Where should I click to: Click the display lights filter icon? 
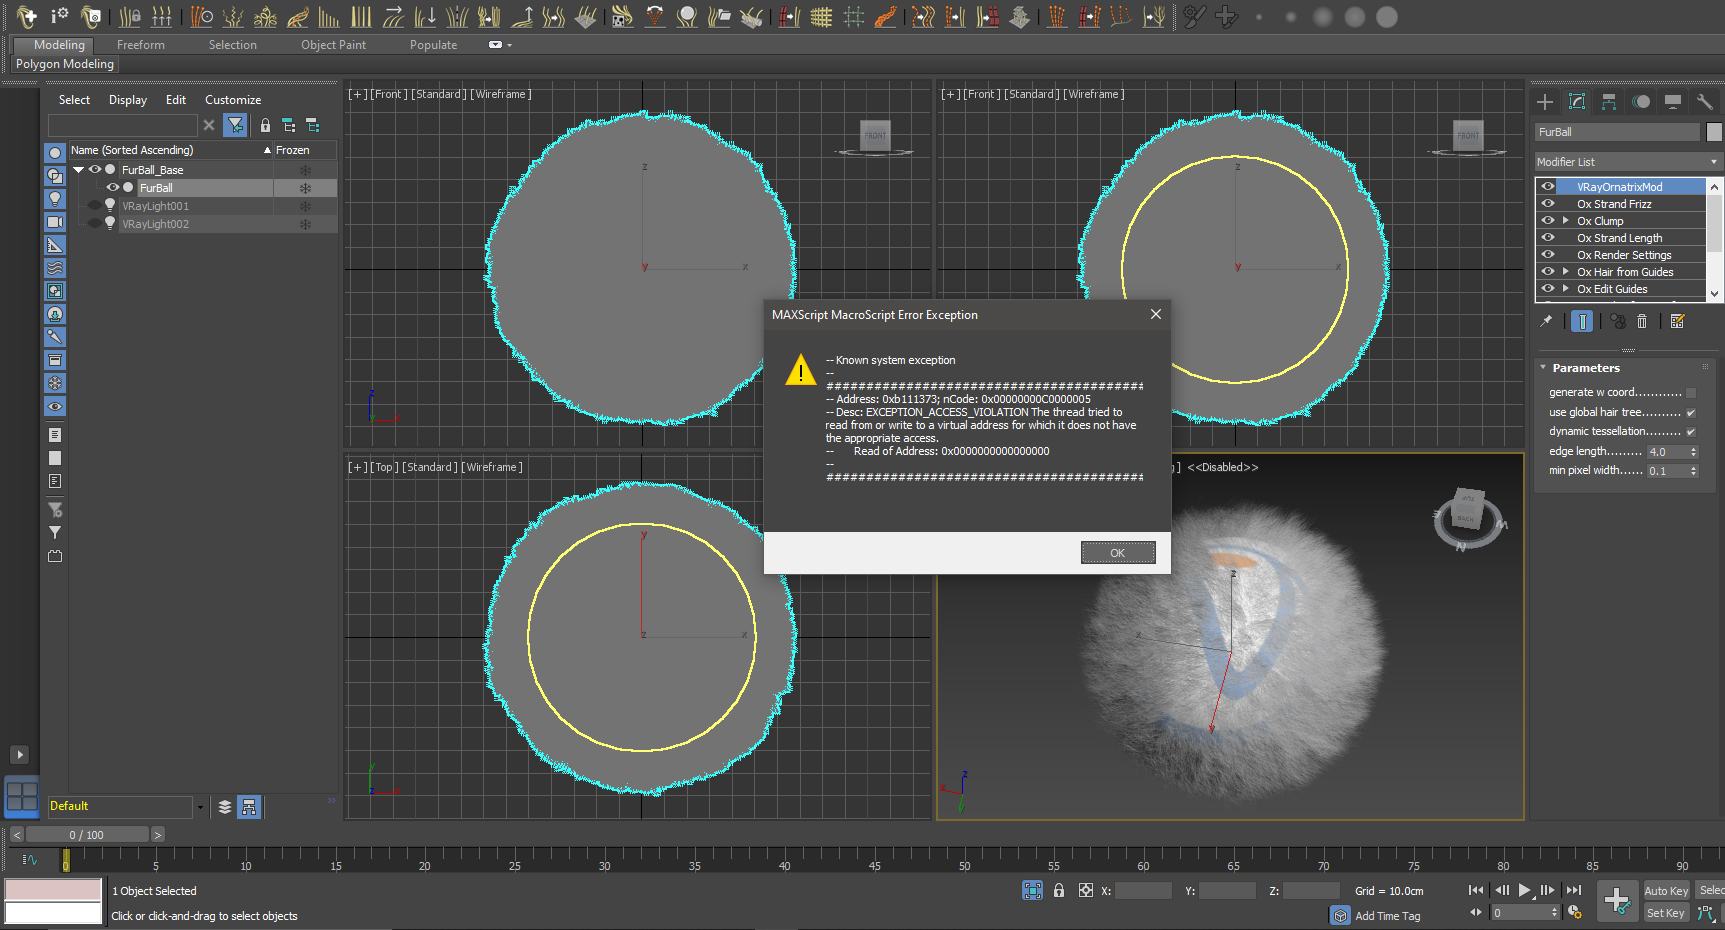[55, 199]
